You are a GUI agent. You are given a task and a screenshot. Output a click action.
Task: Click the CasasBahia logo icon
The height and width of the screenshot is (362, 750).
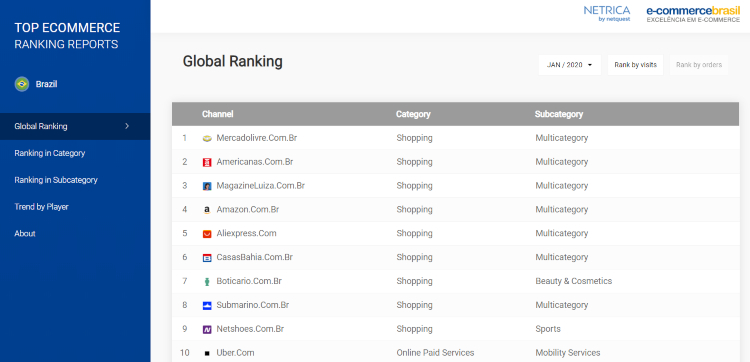[x=207, y=258]
